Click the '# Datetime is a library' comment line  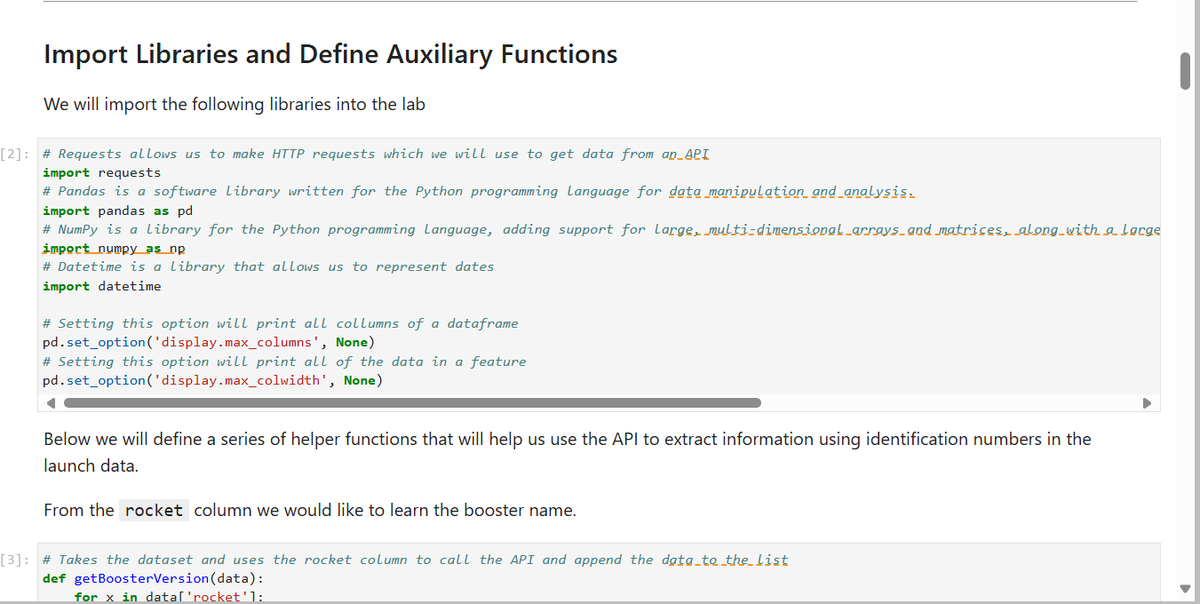pos(268,267)
